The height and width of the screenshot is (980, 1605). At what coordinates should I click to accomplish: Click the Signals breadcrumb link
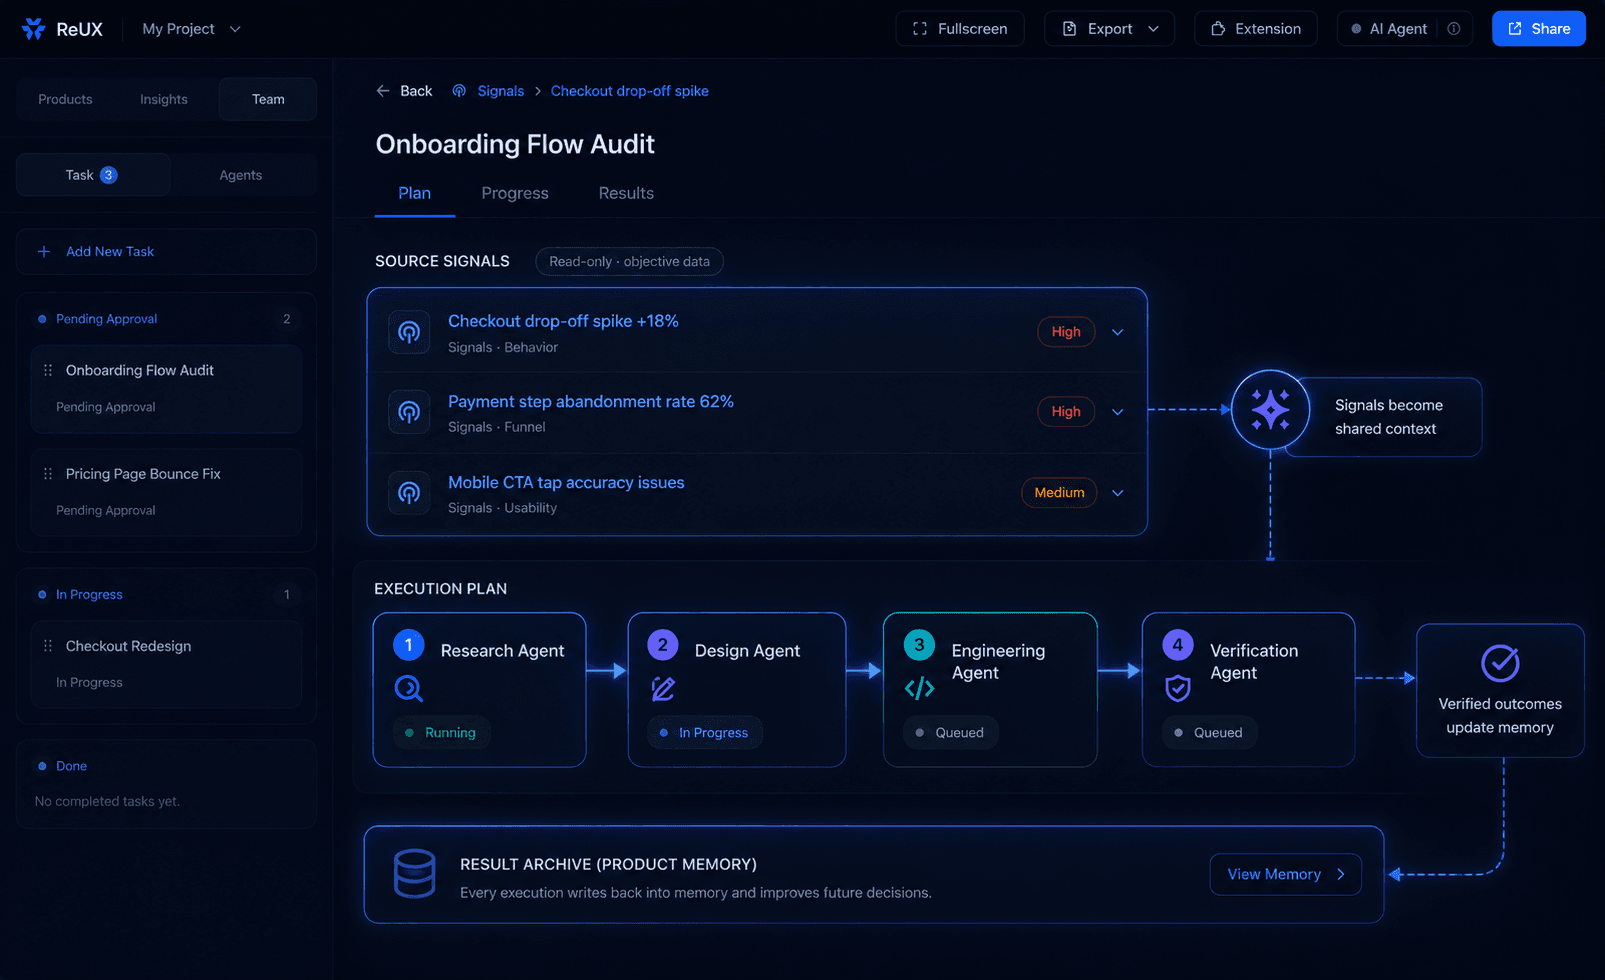tap(501, 91)
